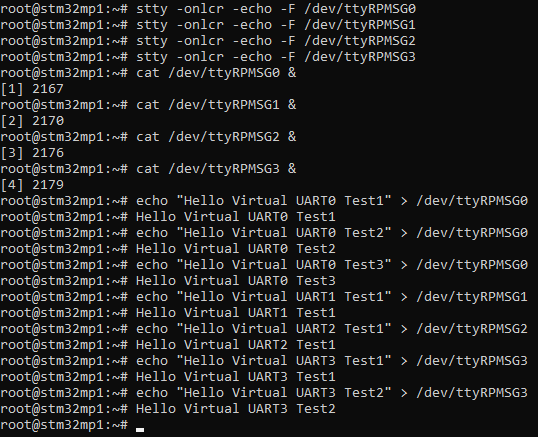The height and width of the screenshot is (437, 538).
Task: Click the output 'Hello Virtual UART3 Test1'
Action: point(236,377)
